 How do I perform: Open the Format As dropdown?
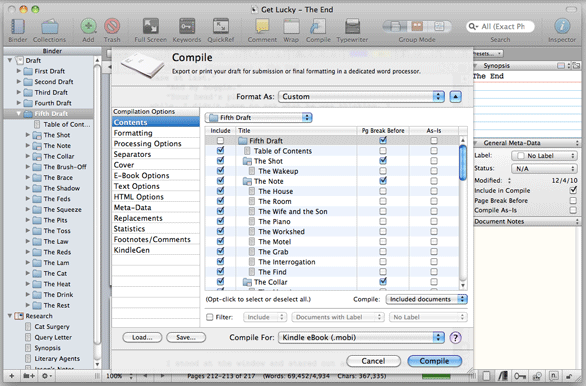pos(361,97)
